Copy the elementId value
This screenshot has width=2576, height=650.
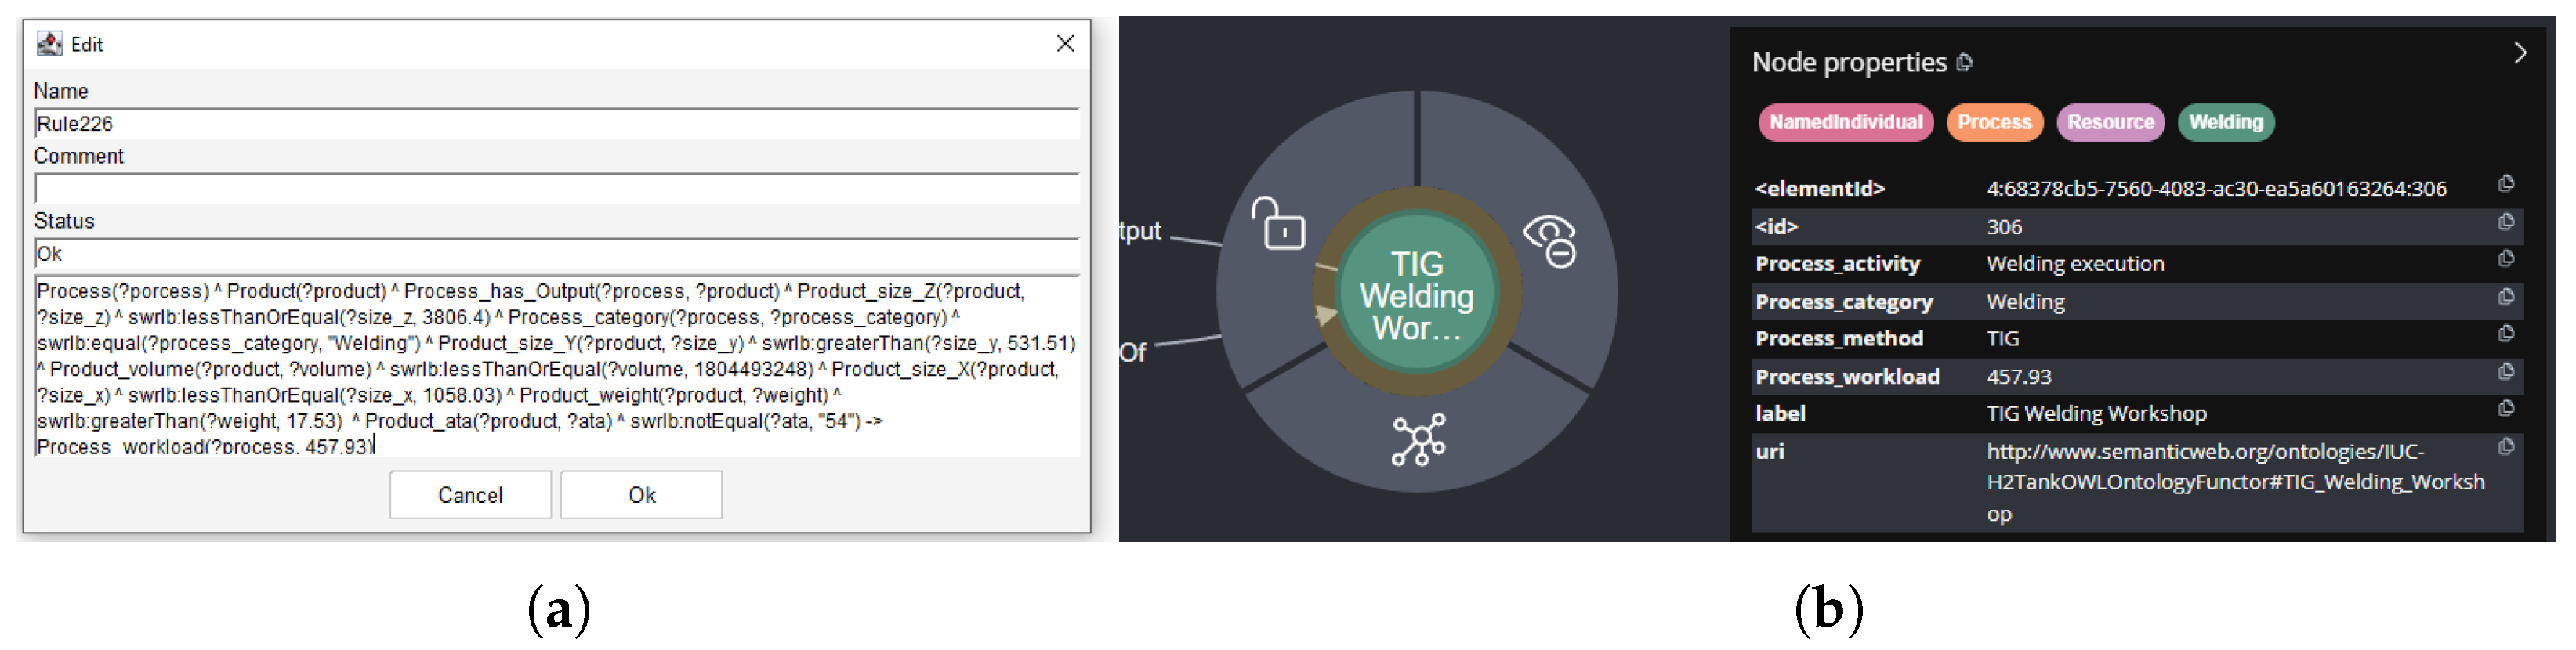(2505, 184)
